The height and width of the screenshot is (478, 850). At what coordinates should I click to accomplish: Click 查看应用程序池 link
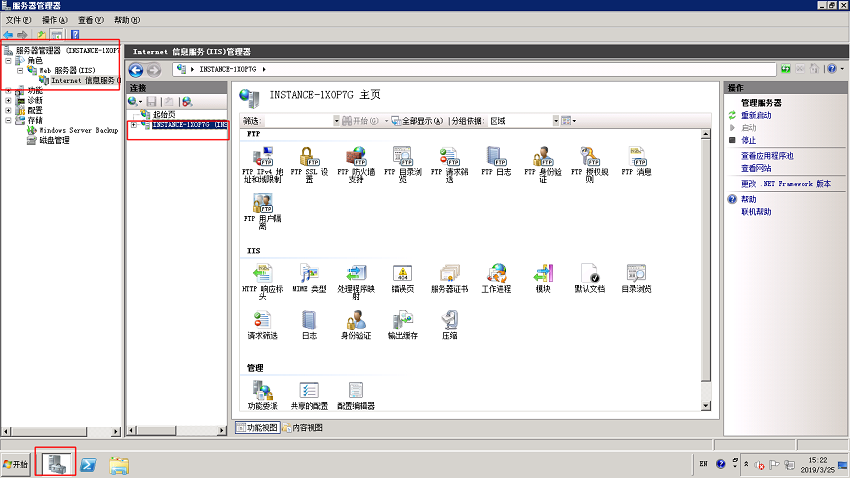click(x=767, y=156)
